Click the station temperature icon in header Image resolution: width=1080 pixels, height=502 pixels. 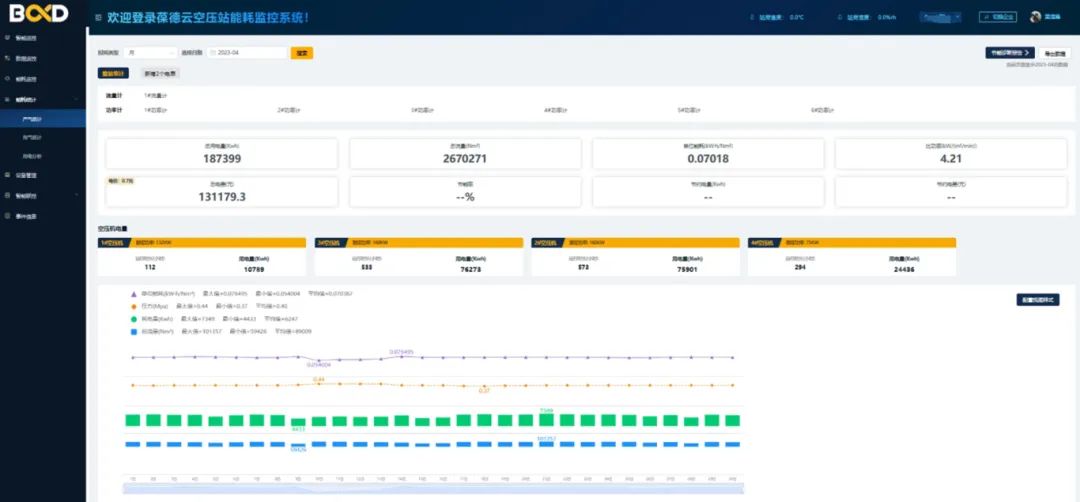coord(753,18)
